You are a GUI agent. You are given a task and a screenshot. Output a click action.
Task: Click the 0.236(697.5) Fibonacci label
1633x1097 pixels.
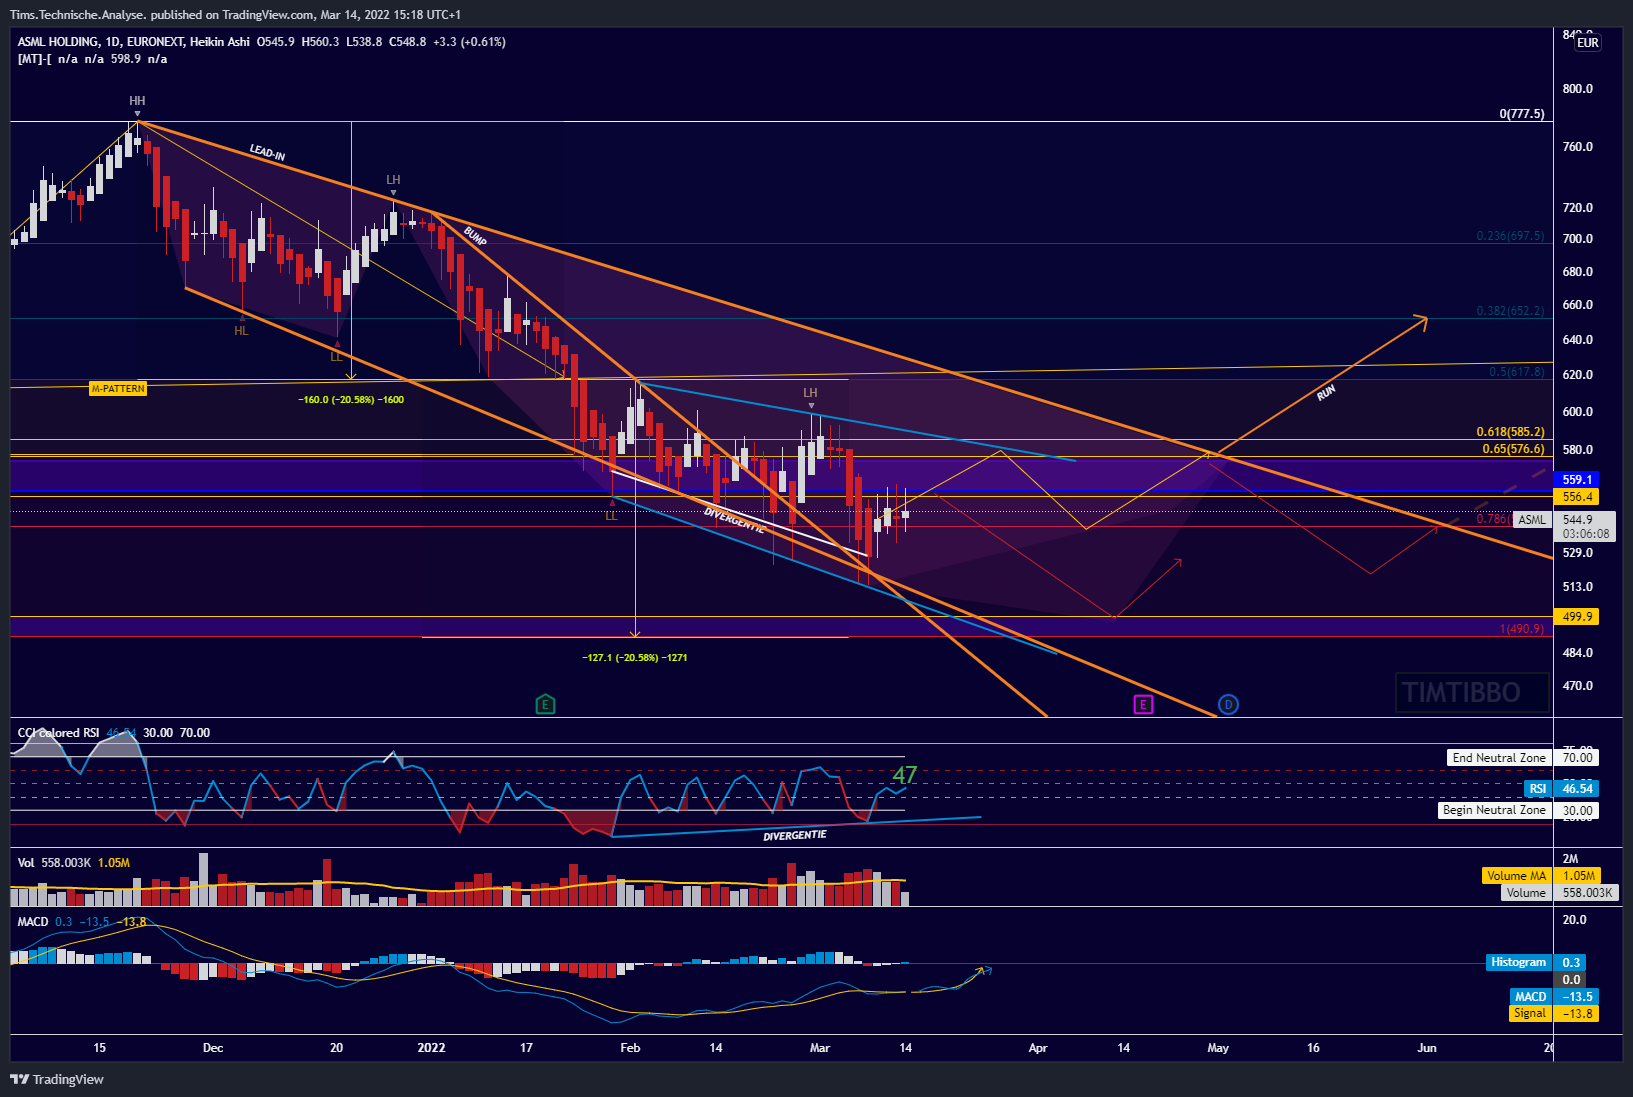[1510, 236]
